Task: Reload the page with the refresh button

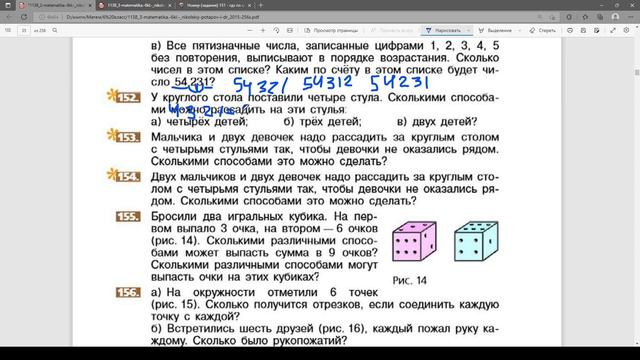Action: (x=24, y=17)
